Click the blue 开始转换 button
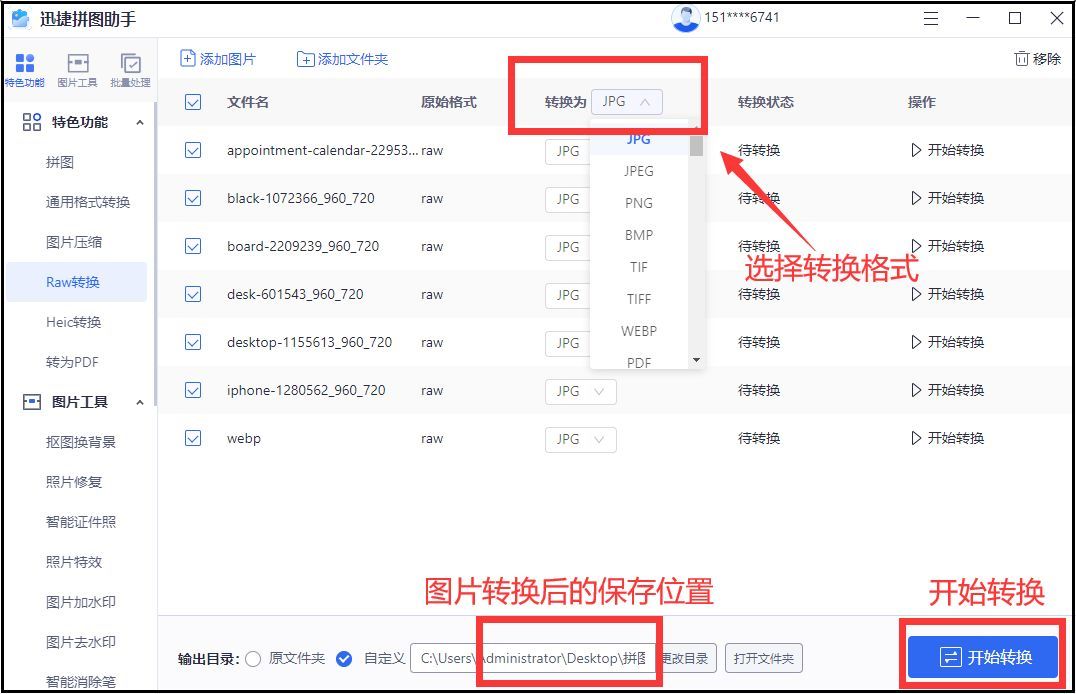 click(983, 657)
